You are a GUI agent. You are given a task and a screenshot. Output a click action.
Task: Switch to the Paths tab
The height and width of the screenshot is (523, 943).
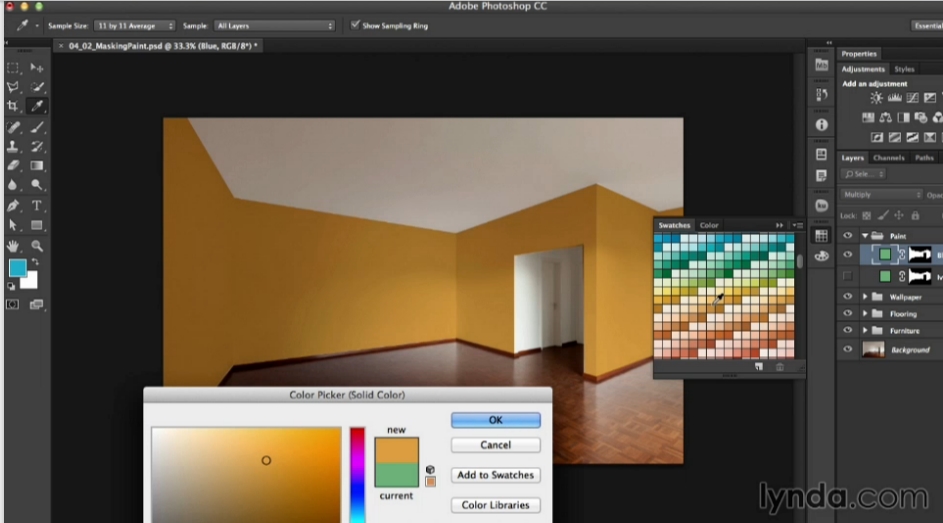(924, 158)
